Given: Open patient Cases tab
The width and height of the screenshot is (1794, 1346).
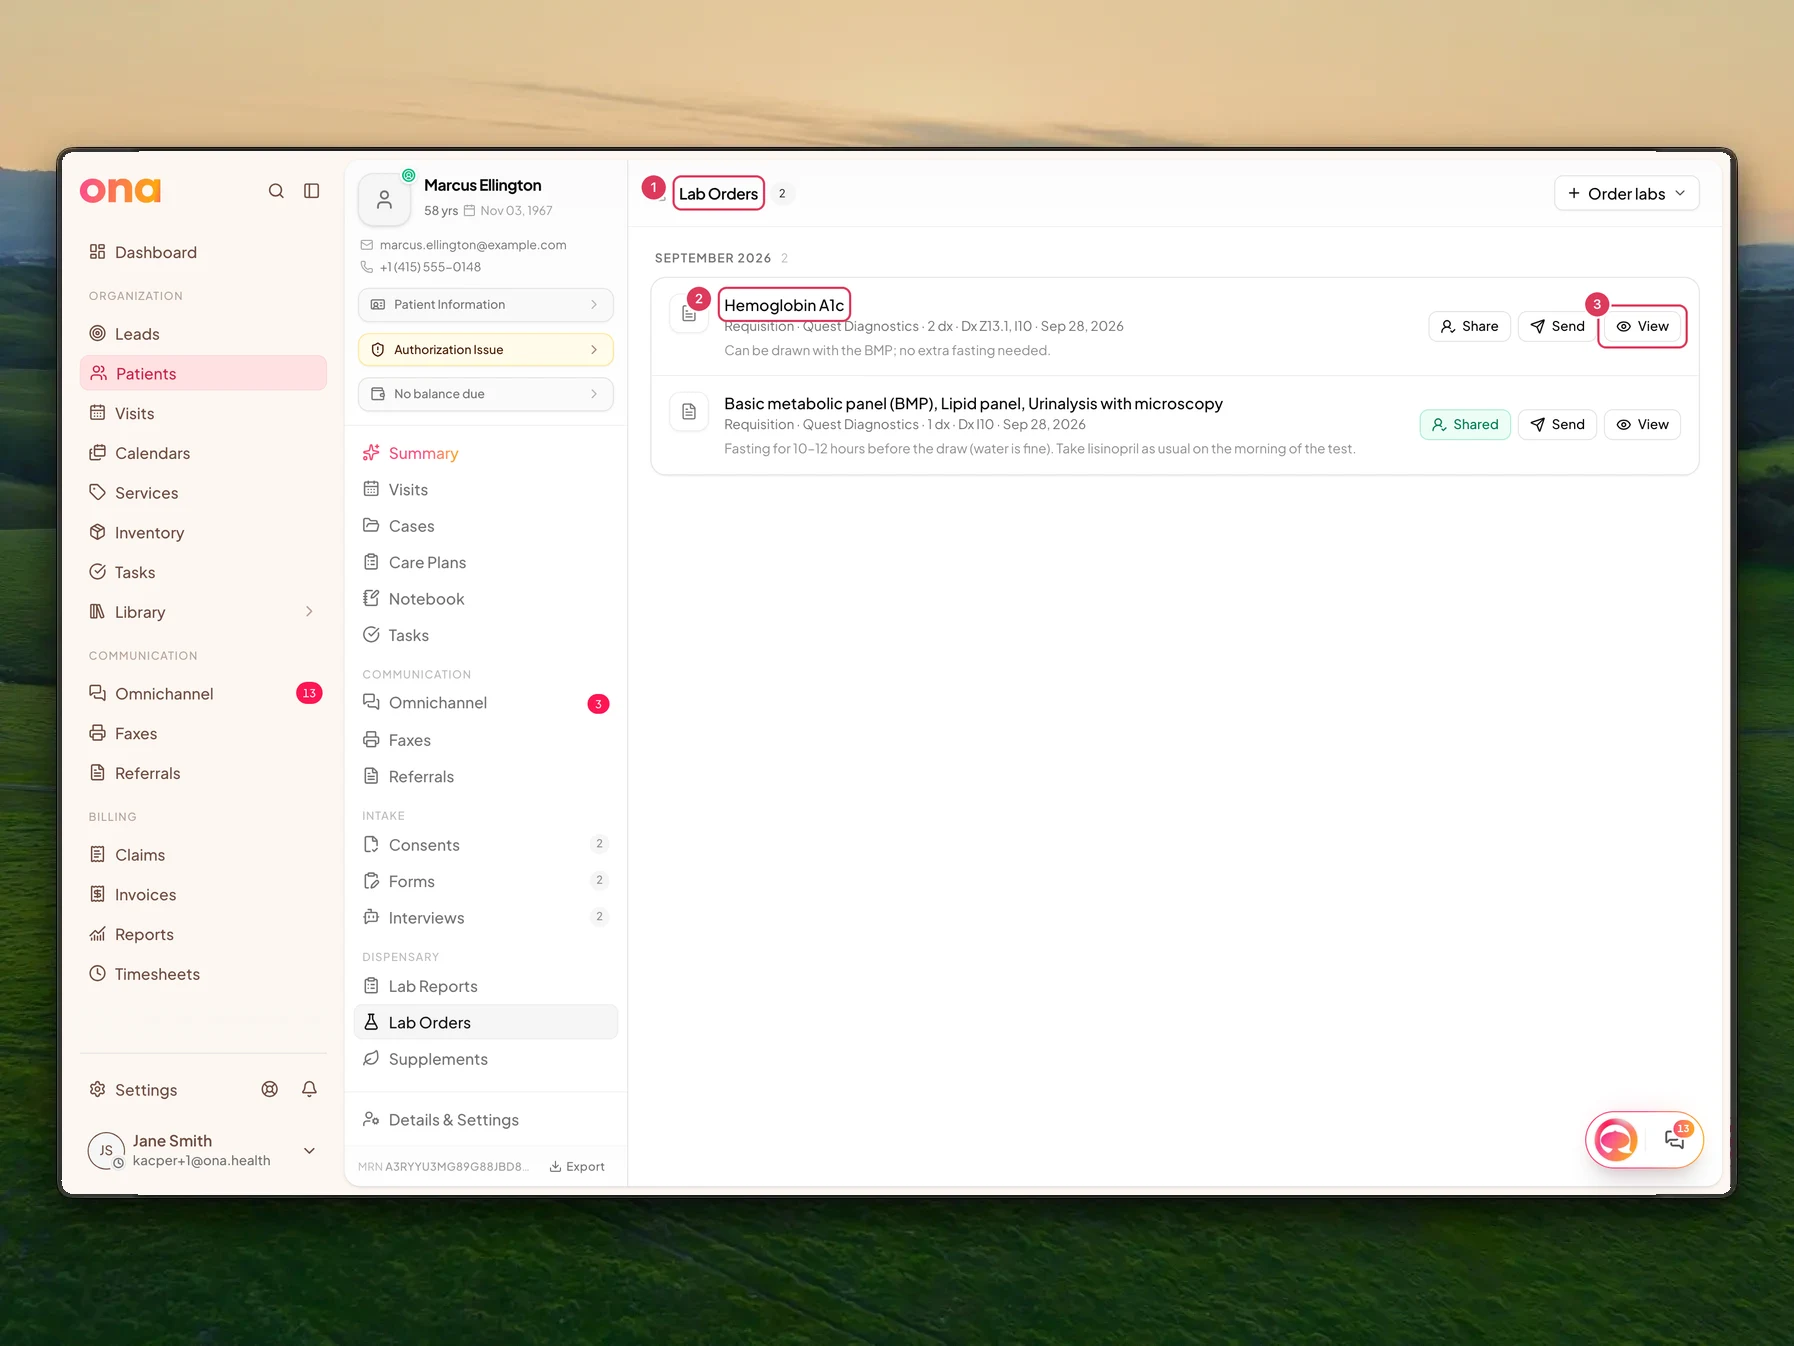Looking at the screenshot, I should 486,526.
